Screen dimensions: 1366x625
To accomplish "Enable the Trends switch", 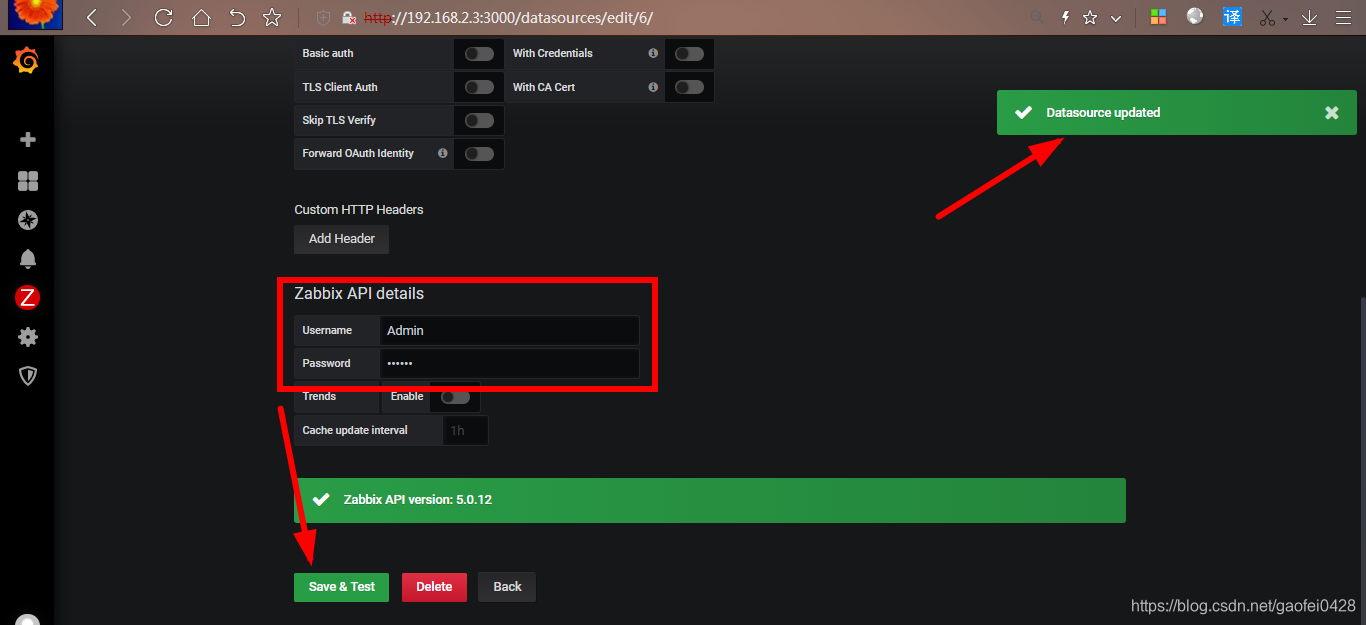I will [455, 397].
